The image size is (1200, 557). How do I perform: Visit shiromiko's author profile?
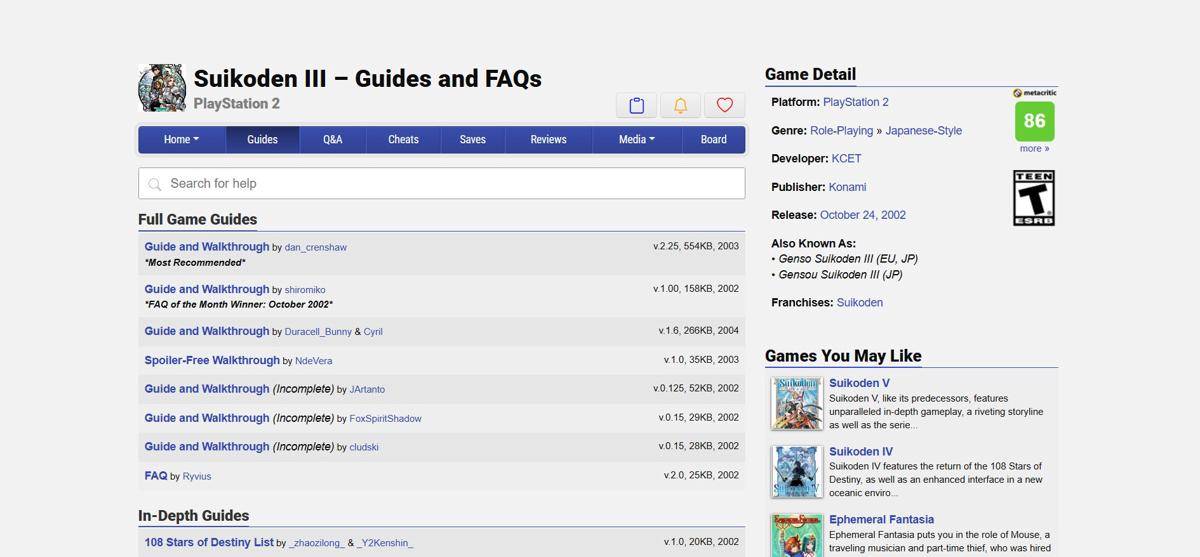pos(305,290)
